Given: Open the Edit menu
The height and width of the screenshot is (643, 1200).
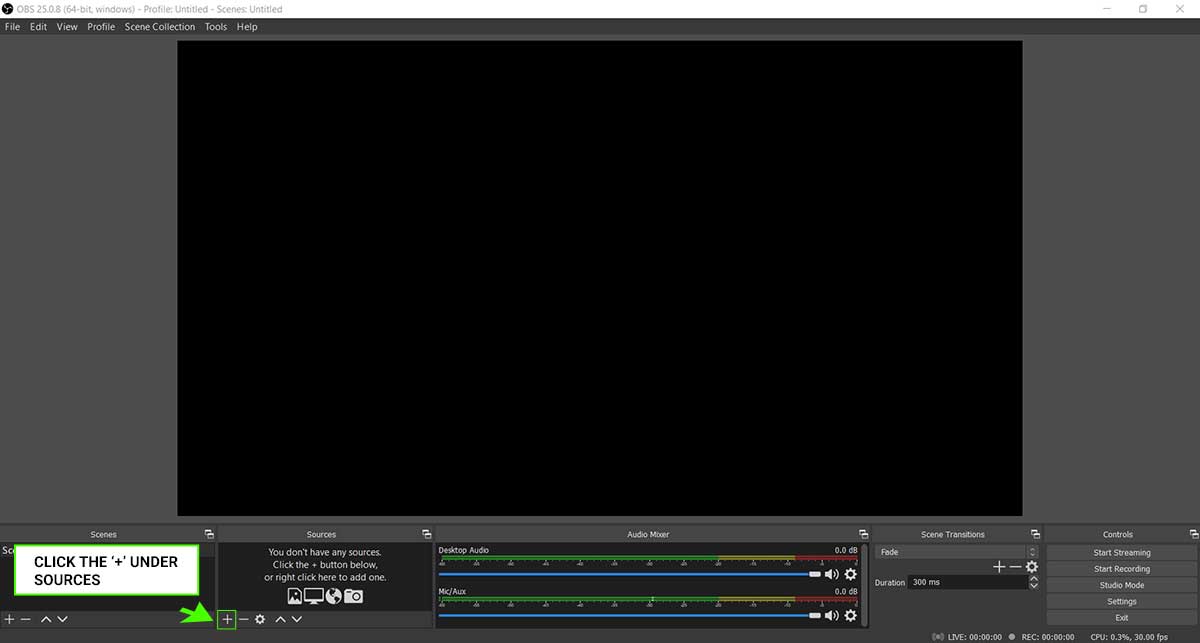Looking at the screenshot, I should 38,27.
